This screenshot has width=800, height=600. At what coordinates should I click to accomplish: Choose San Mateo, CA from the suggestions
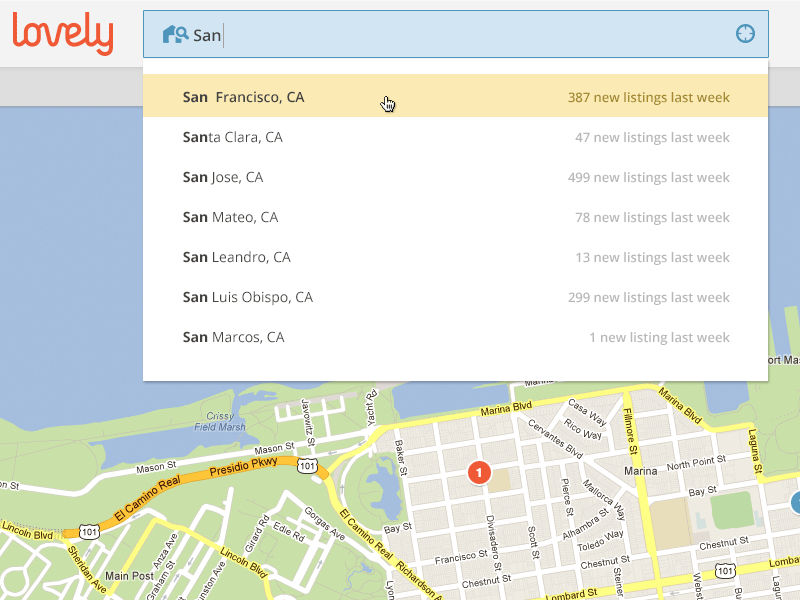230,217
